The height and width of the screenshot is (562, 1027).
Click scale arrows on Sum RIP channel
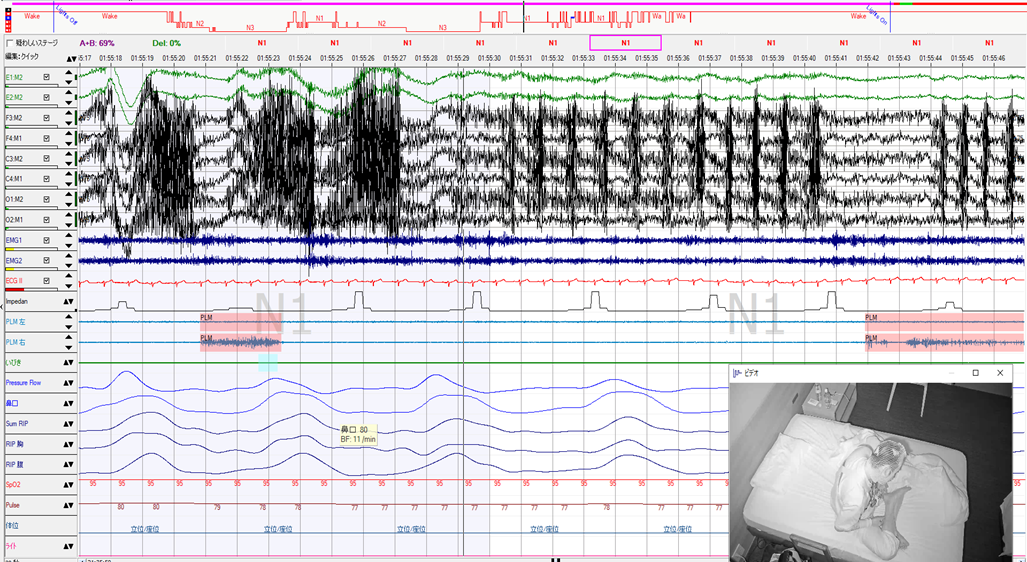69,424
